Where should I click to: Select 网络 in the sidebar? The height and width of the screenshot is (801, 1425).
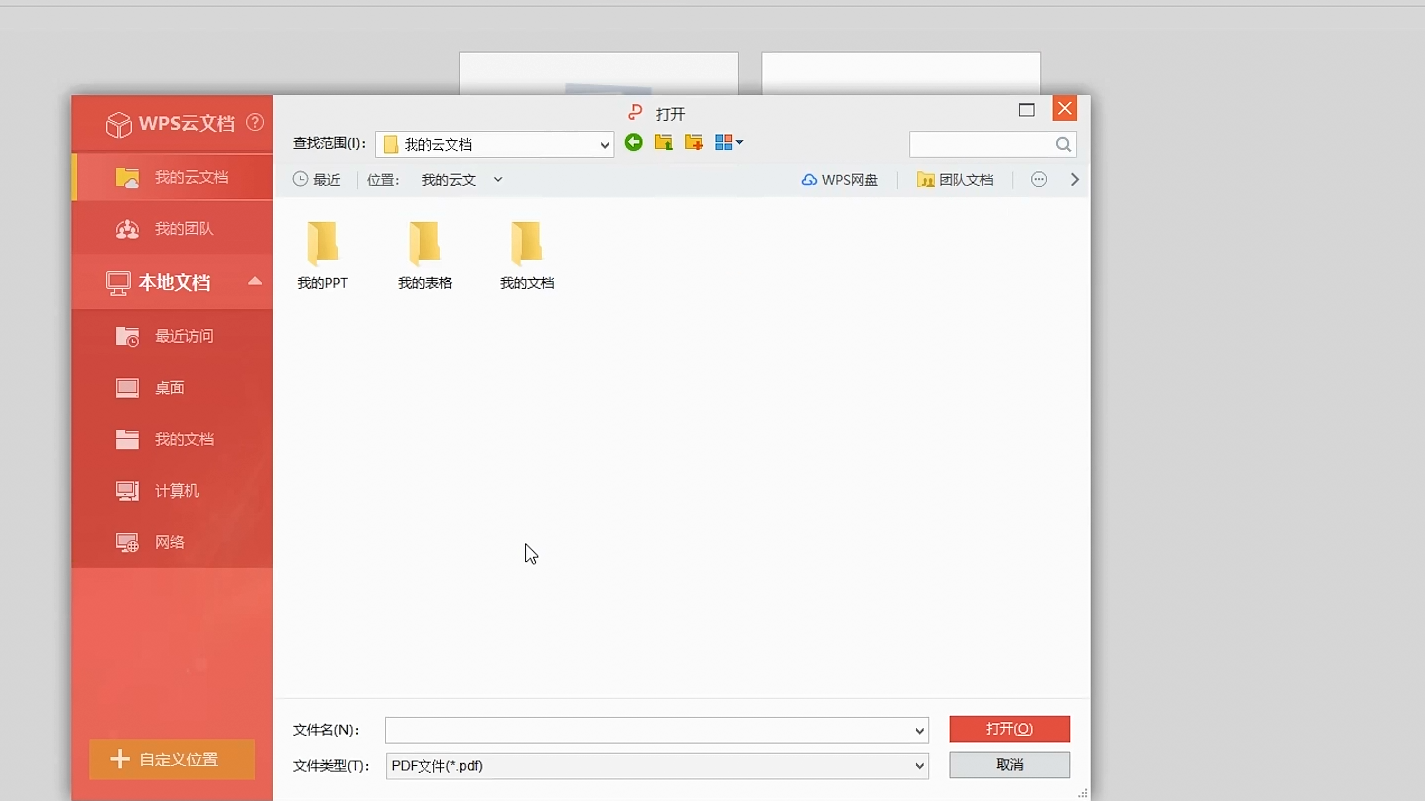tap(172, 542)
